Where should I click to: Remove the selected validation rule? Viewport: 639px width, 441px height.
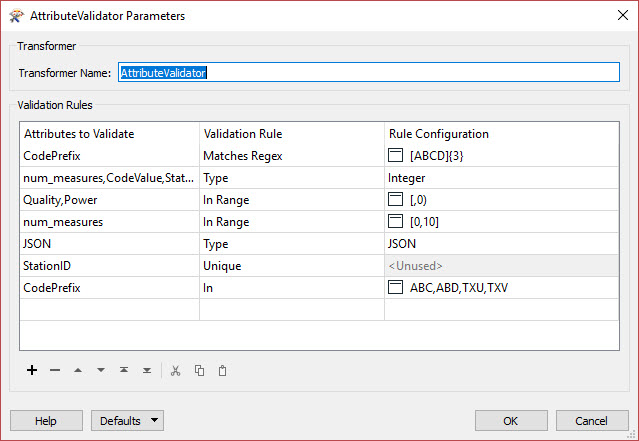coord(55,370)
